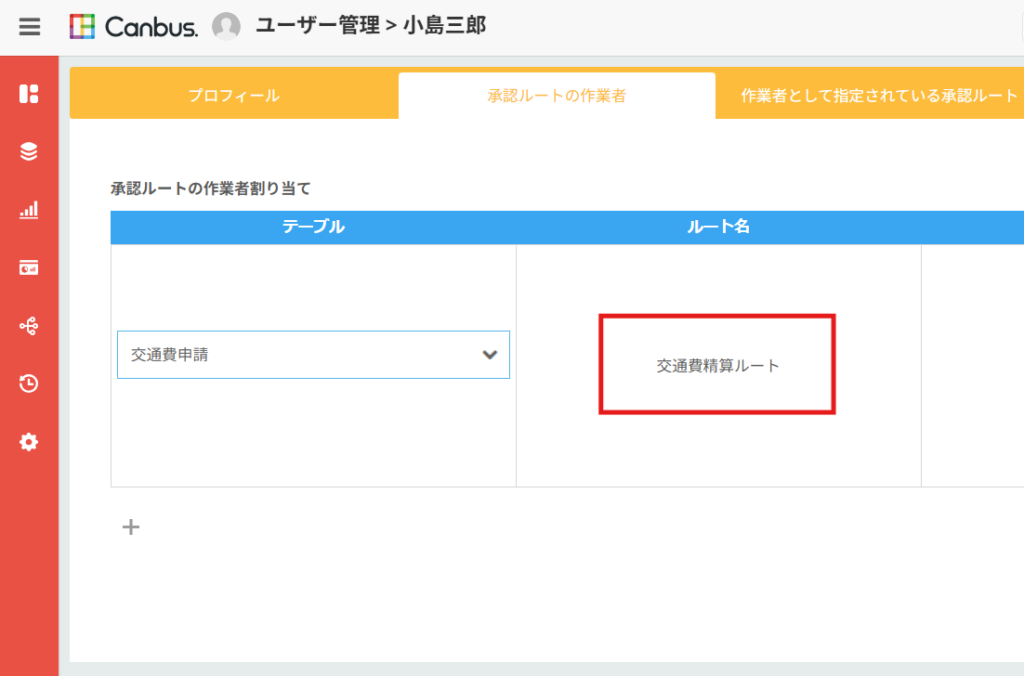This screenshot has height=676, width=1024.
Task: Click the ユーザー管理 breadcrumb link
Action: 317,27
